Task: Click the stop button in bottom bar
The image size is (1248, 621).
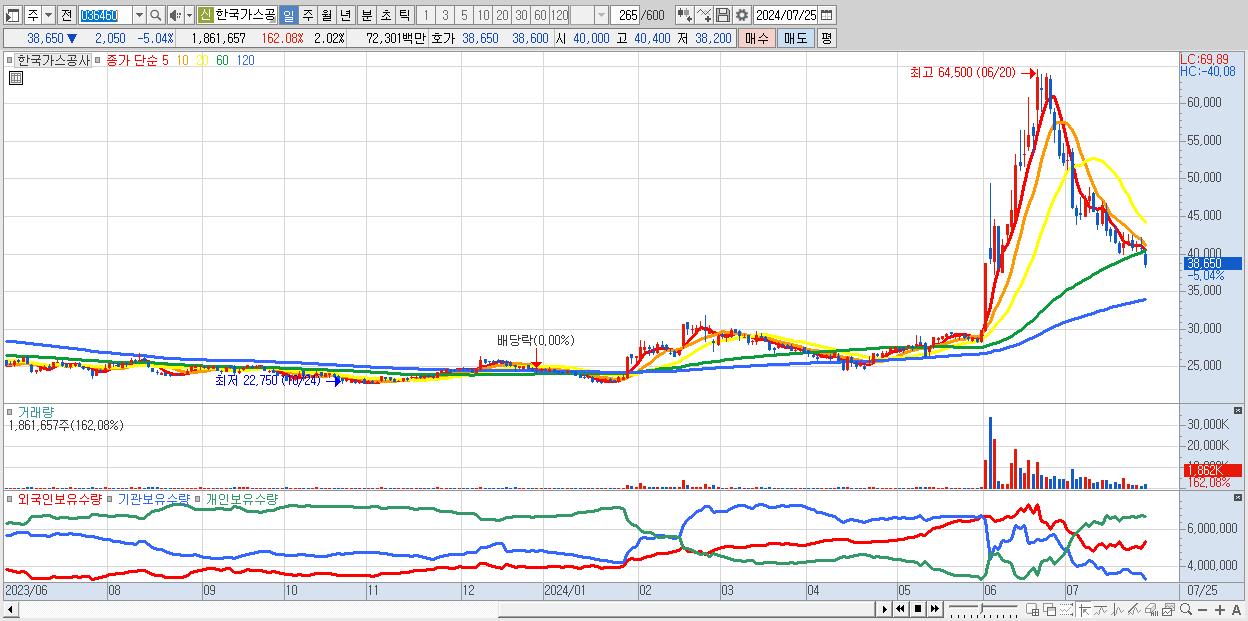Action: [x=918, y=609]
